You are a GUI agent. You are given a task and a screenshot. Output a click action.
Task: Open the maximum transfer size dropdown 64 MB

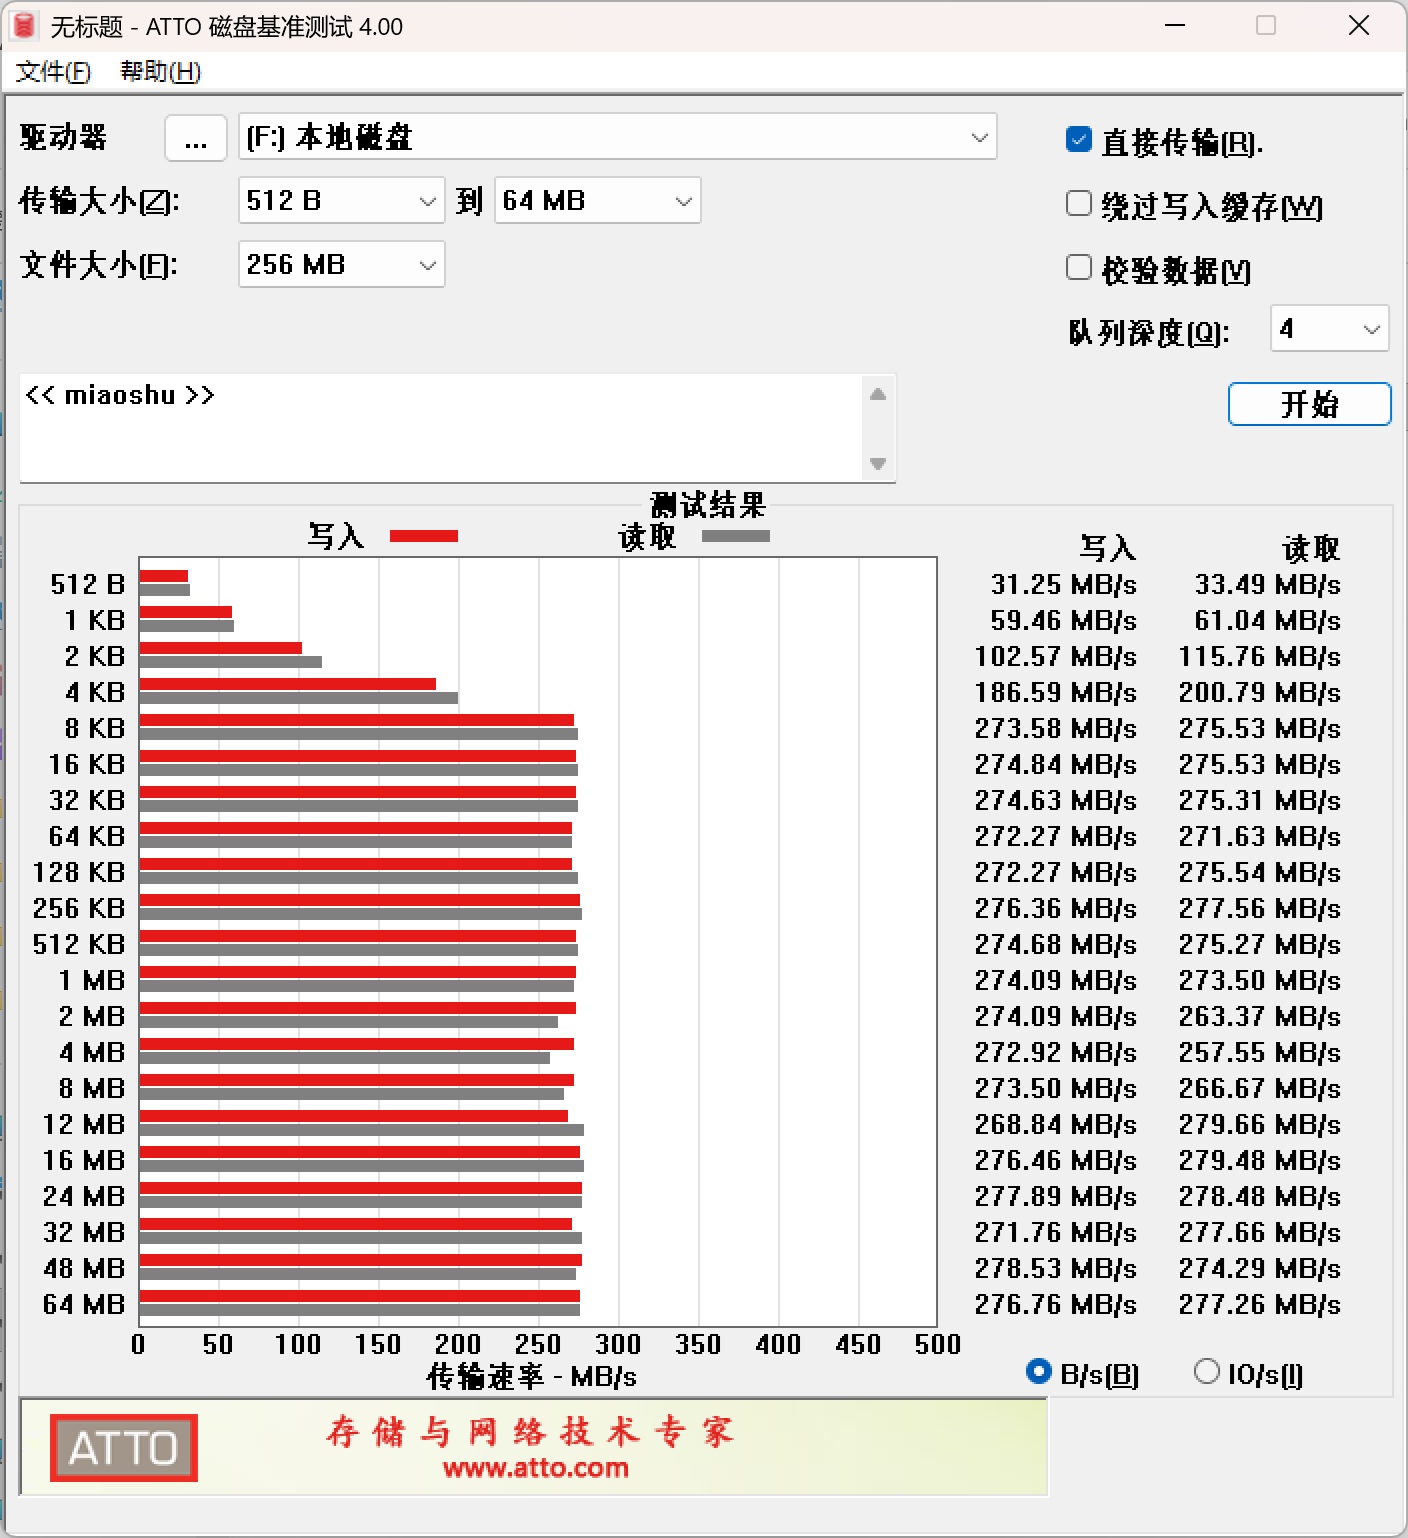coord(597,201)
